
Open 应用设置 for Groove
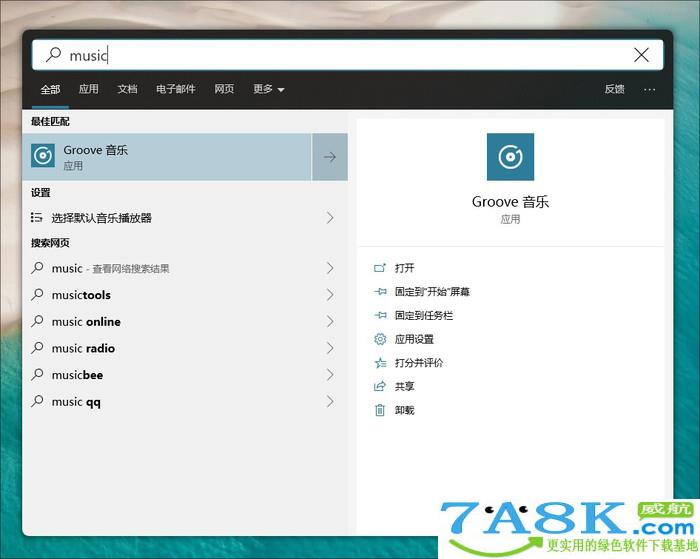coord(414,339)
